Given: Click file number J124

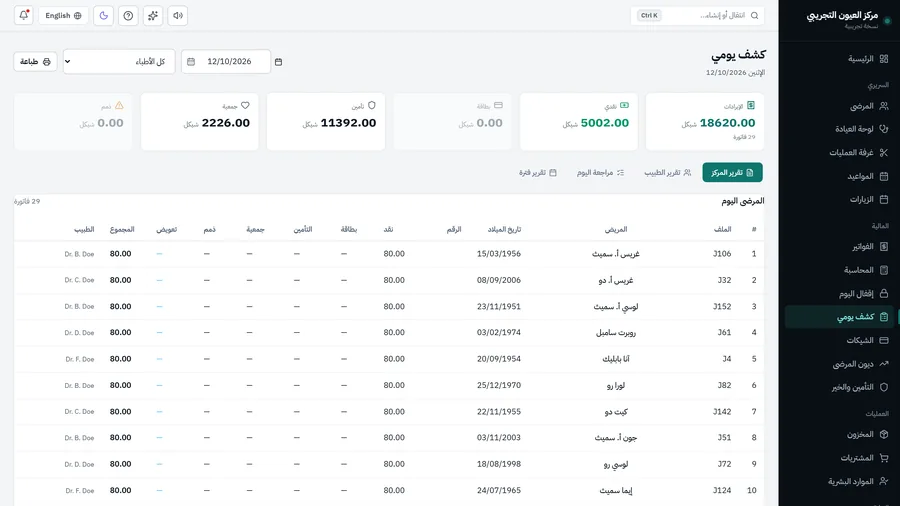Looking at the screenshot, I should [722, 491].
